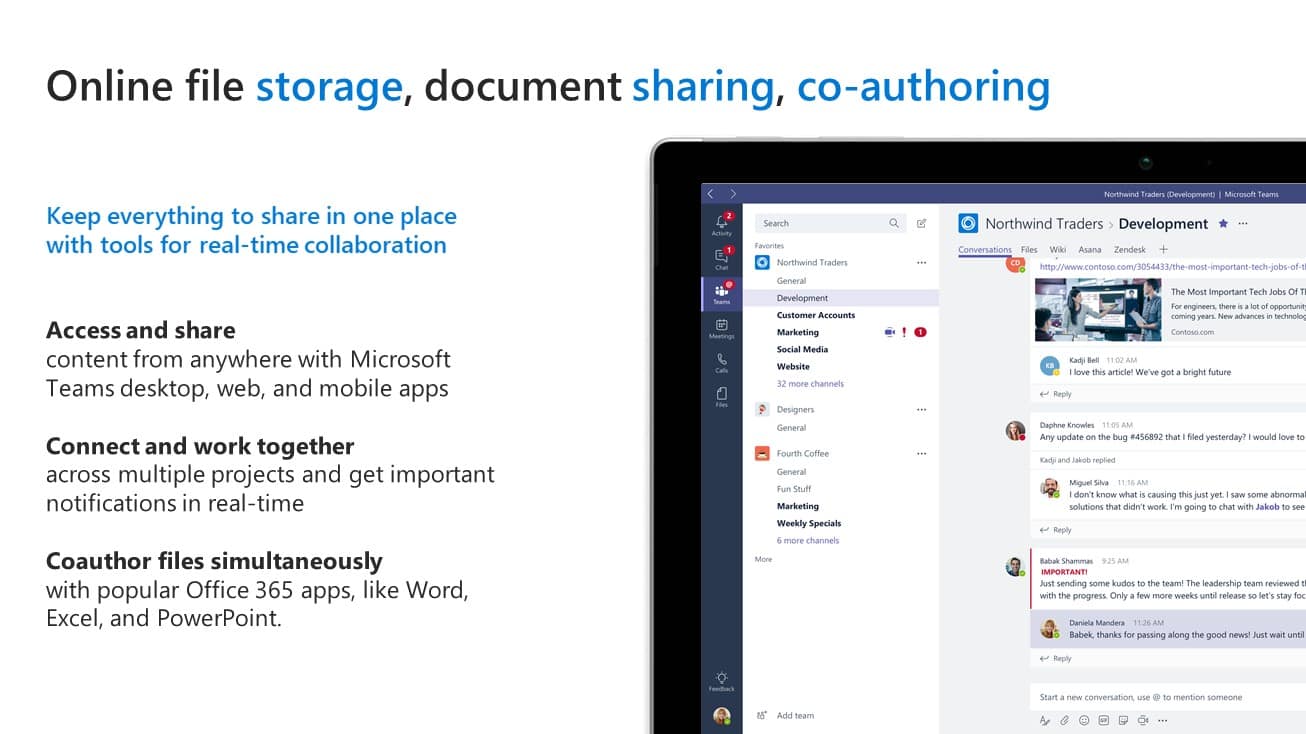Open the emoji picker in compose bar
1306x734 pixels.
[1084, 720]
